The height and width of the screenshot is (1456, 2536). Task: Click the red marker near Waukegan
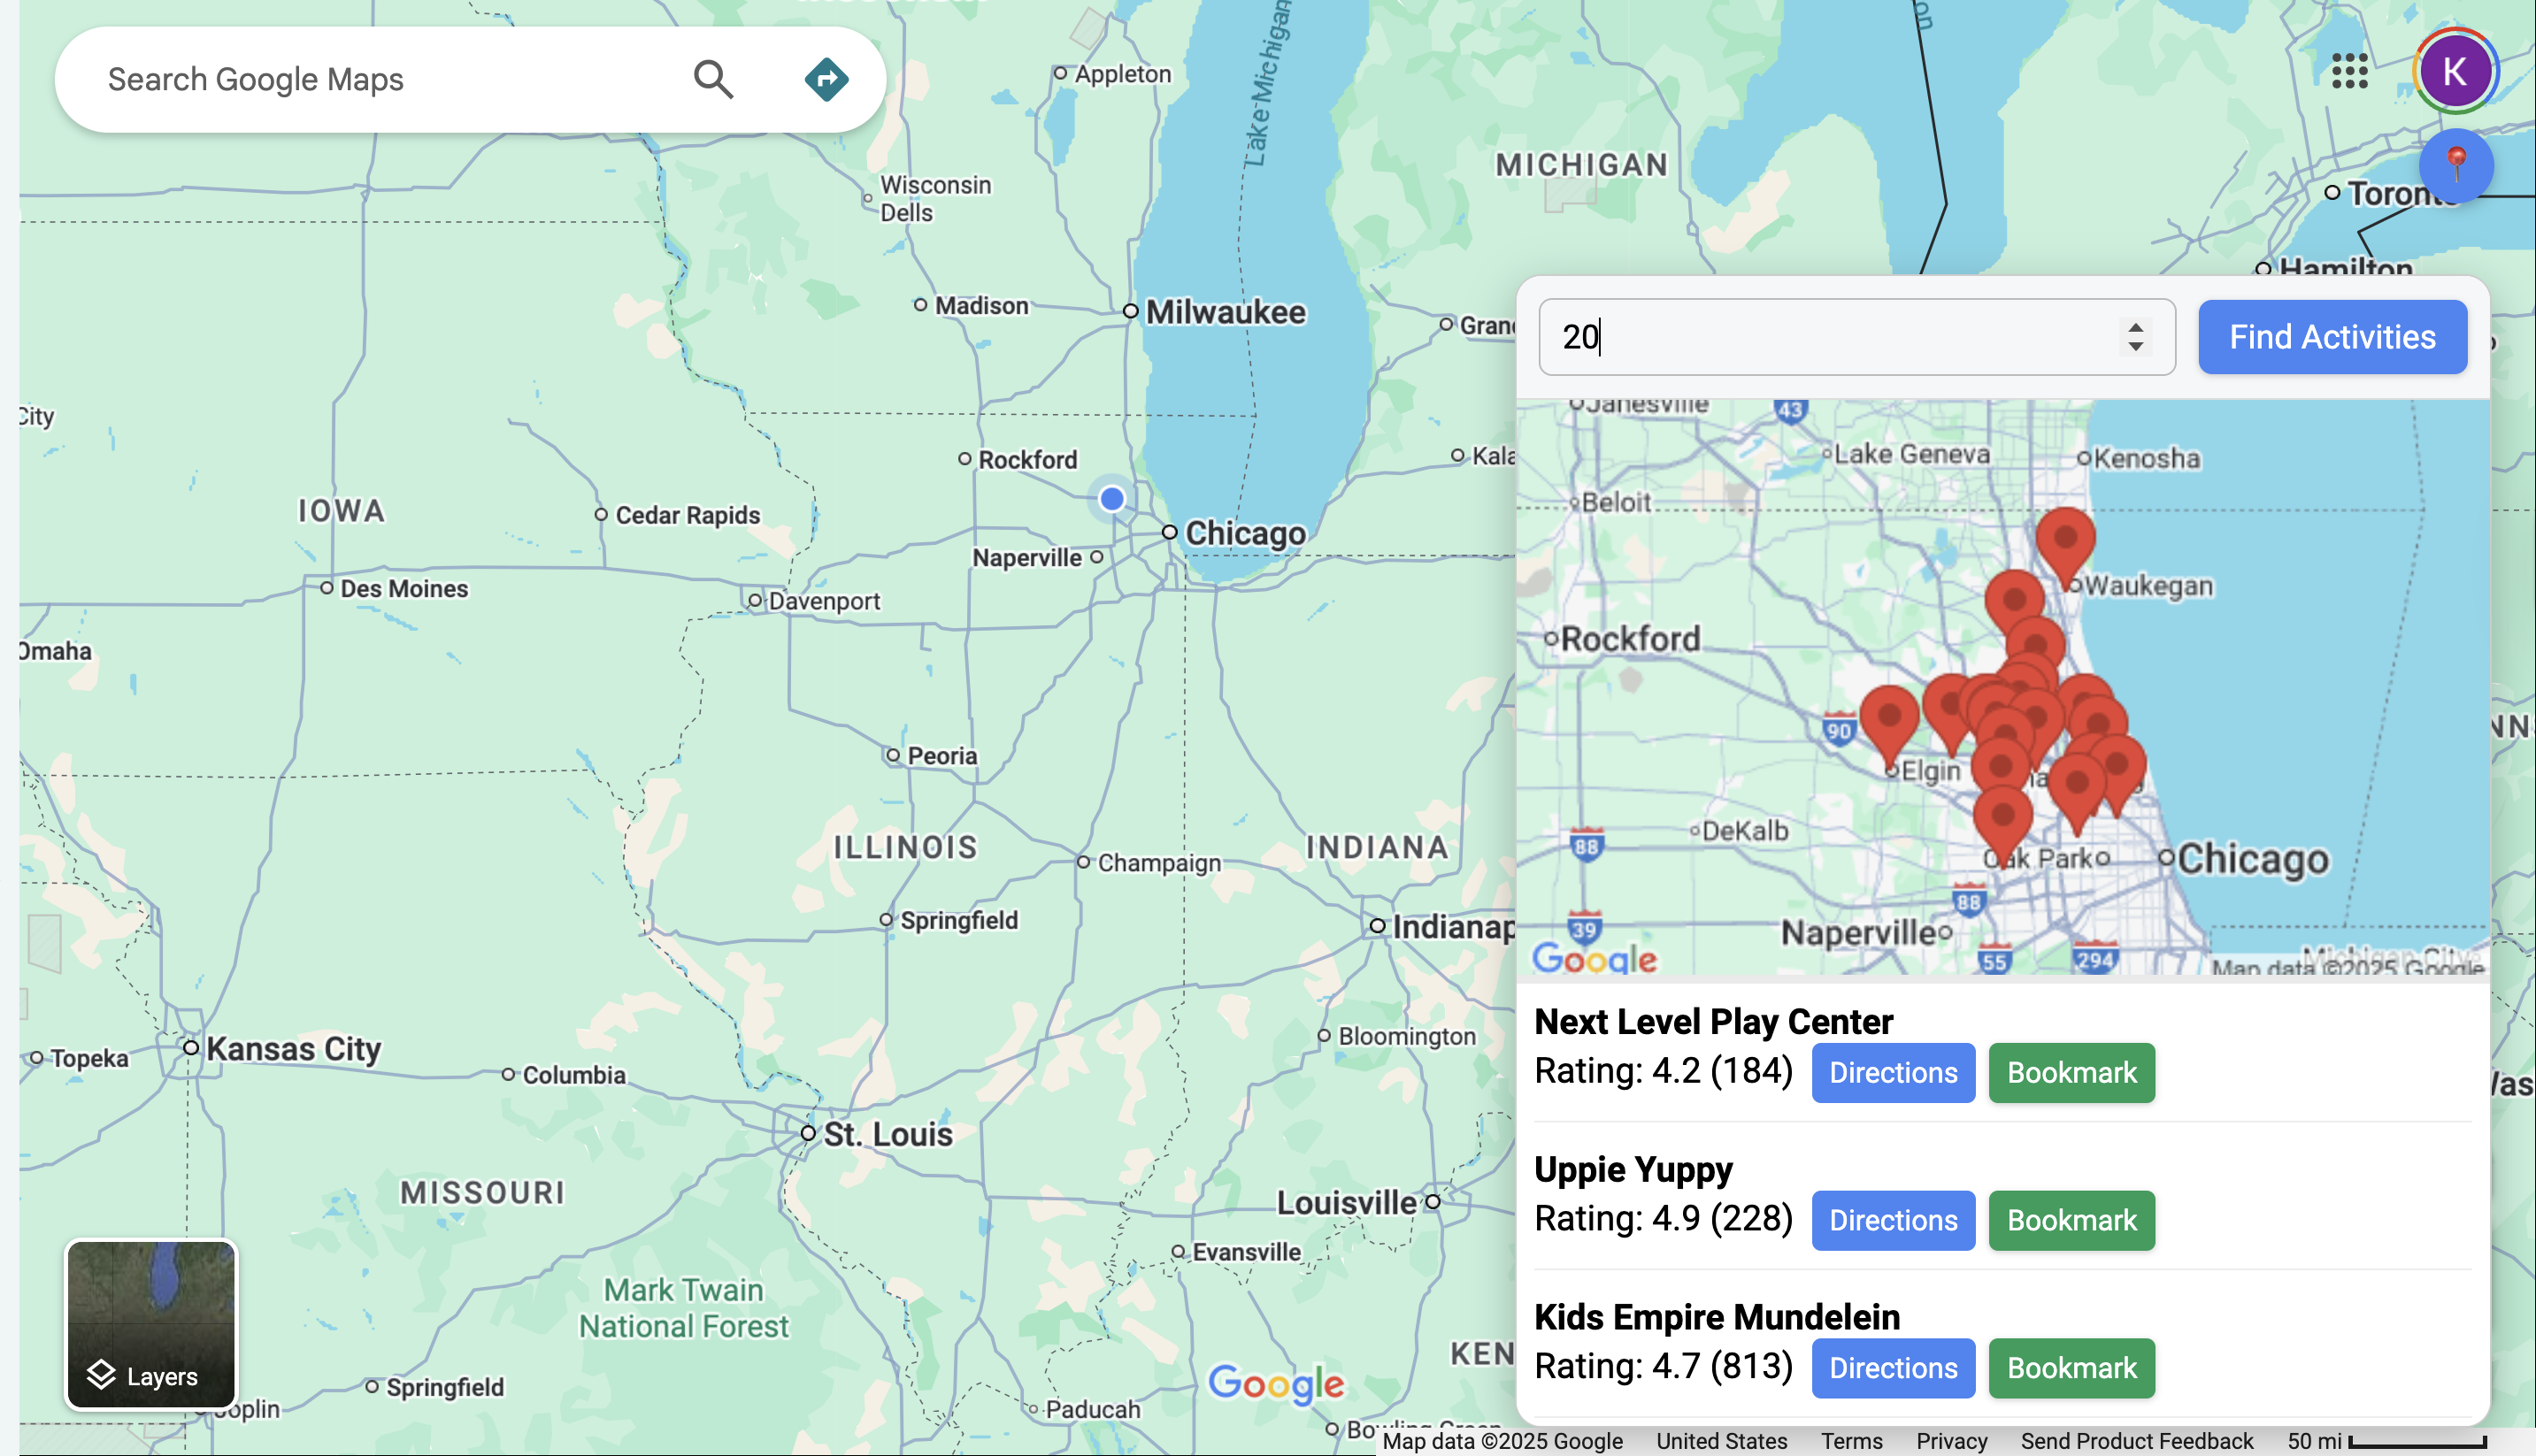click(x=2065, y=539)
